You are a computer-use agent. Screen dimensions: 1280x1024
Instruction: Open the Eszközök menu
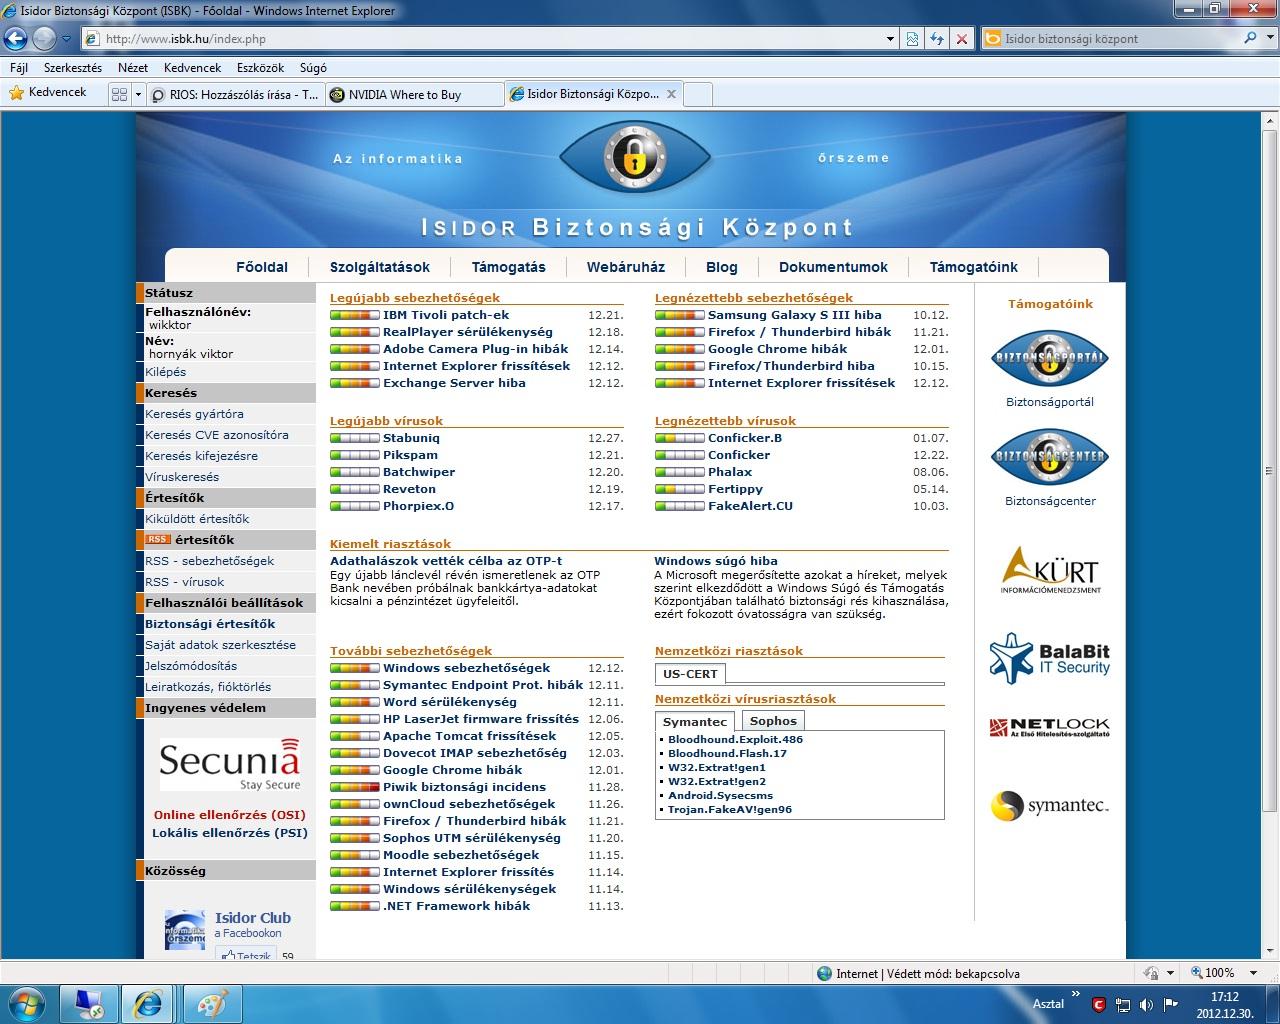click(261, 68)
